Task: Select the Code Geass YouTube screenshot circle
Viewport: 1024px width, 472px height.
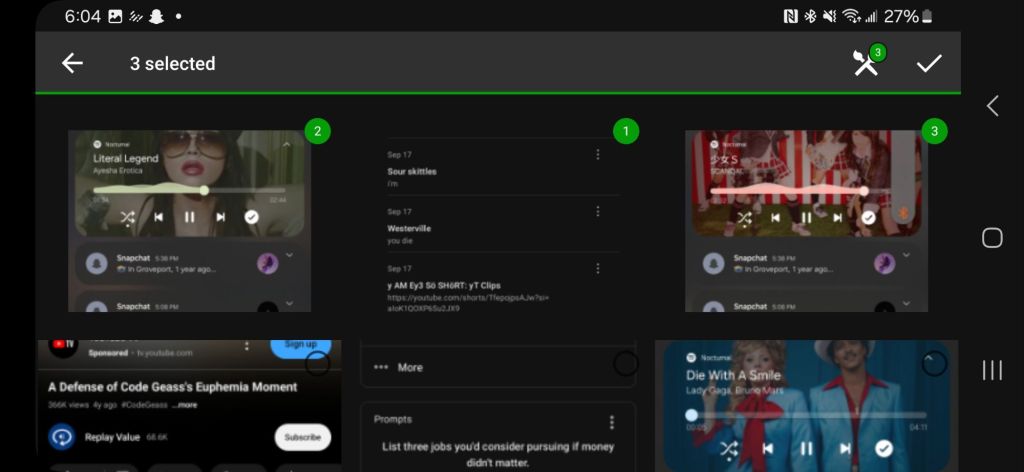Action: click(x=317, y=364)
